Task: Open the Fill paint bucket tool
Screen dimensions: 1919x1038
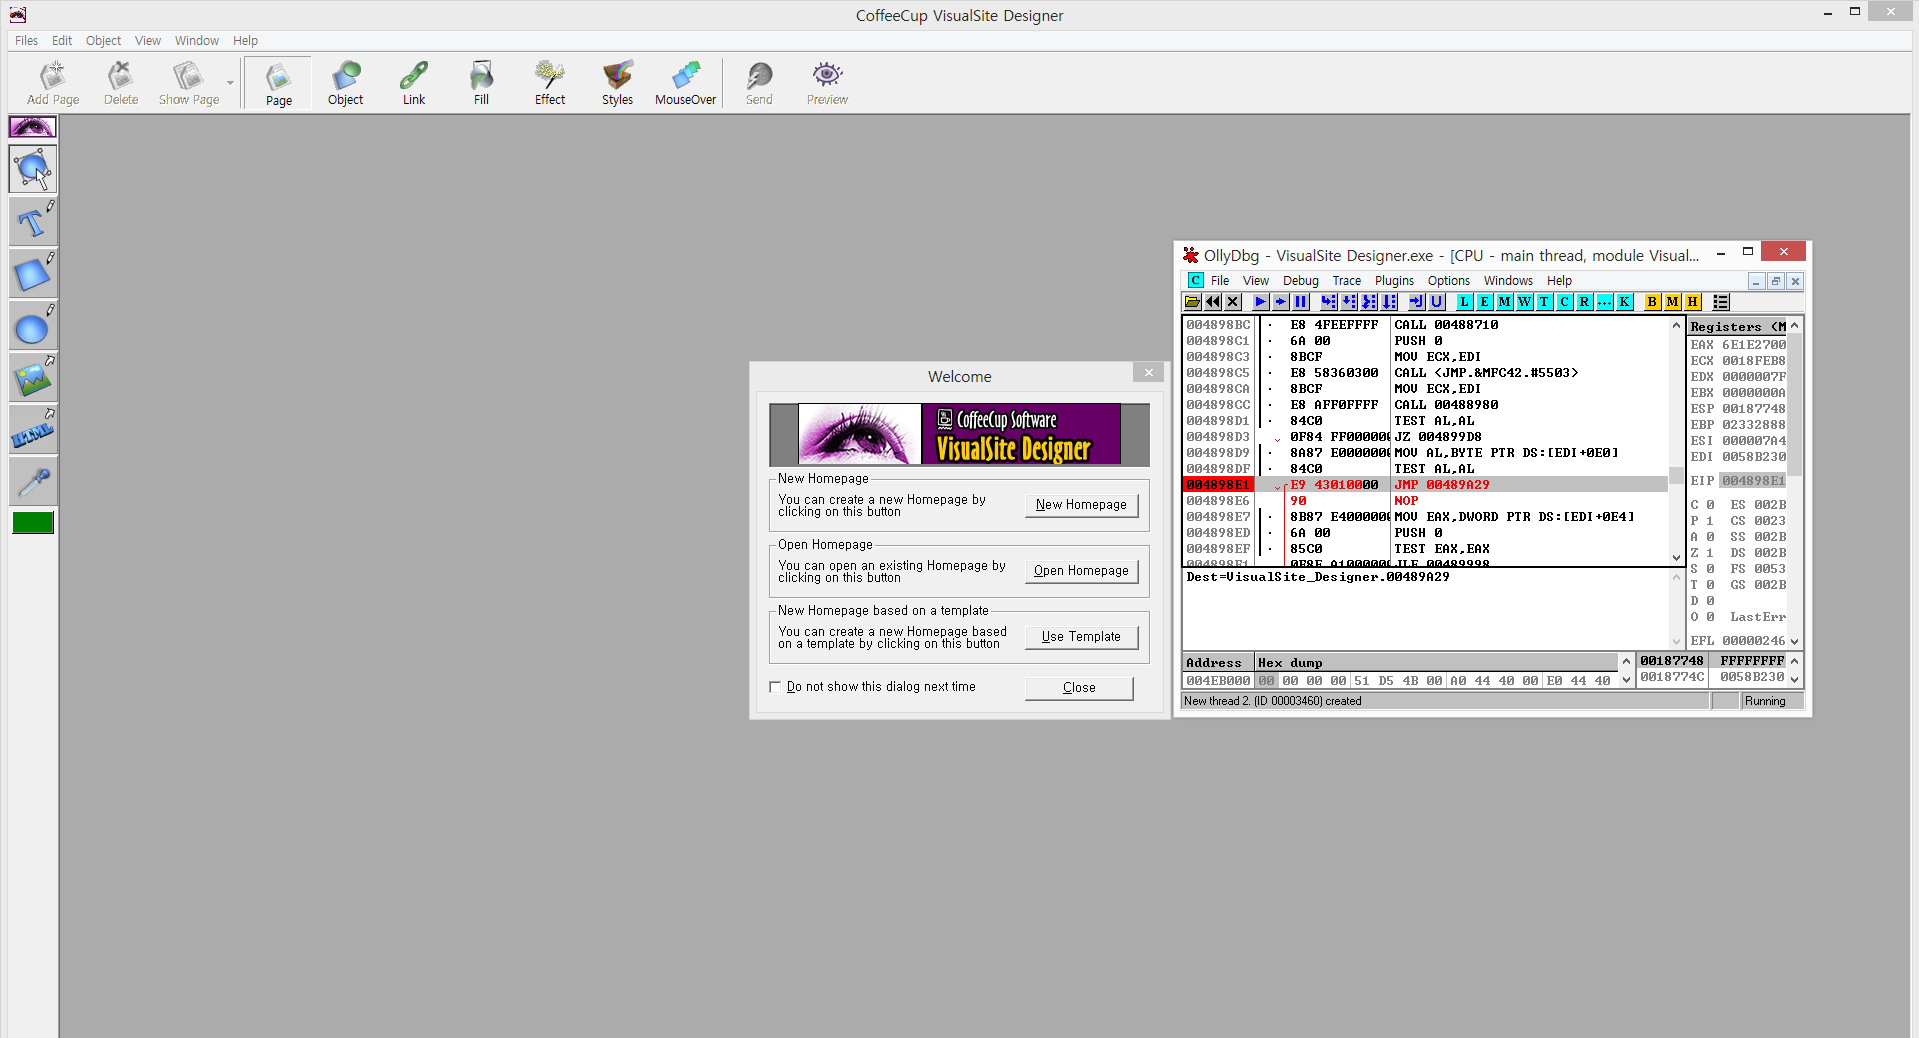Action: 482,83
